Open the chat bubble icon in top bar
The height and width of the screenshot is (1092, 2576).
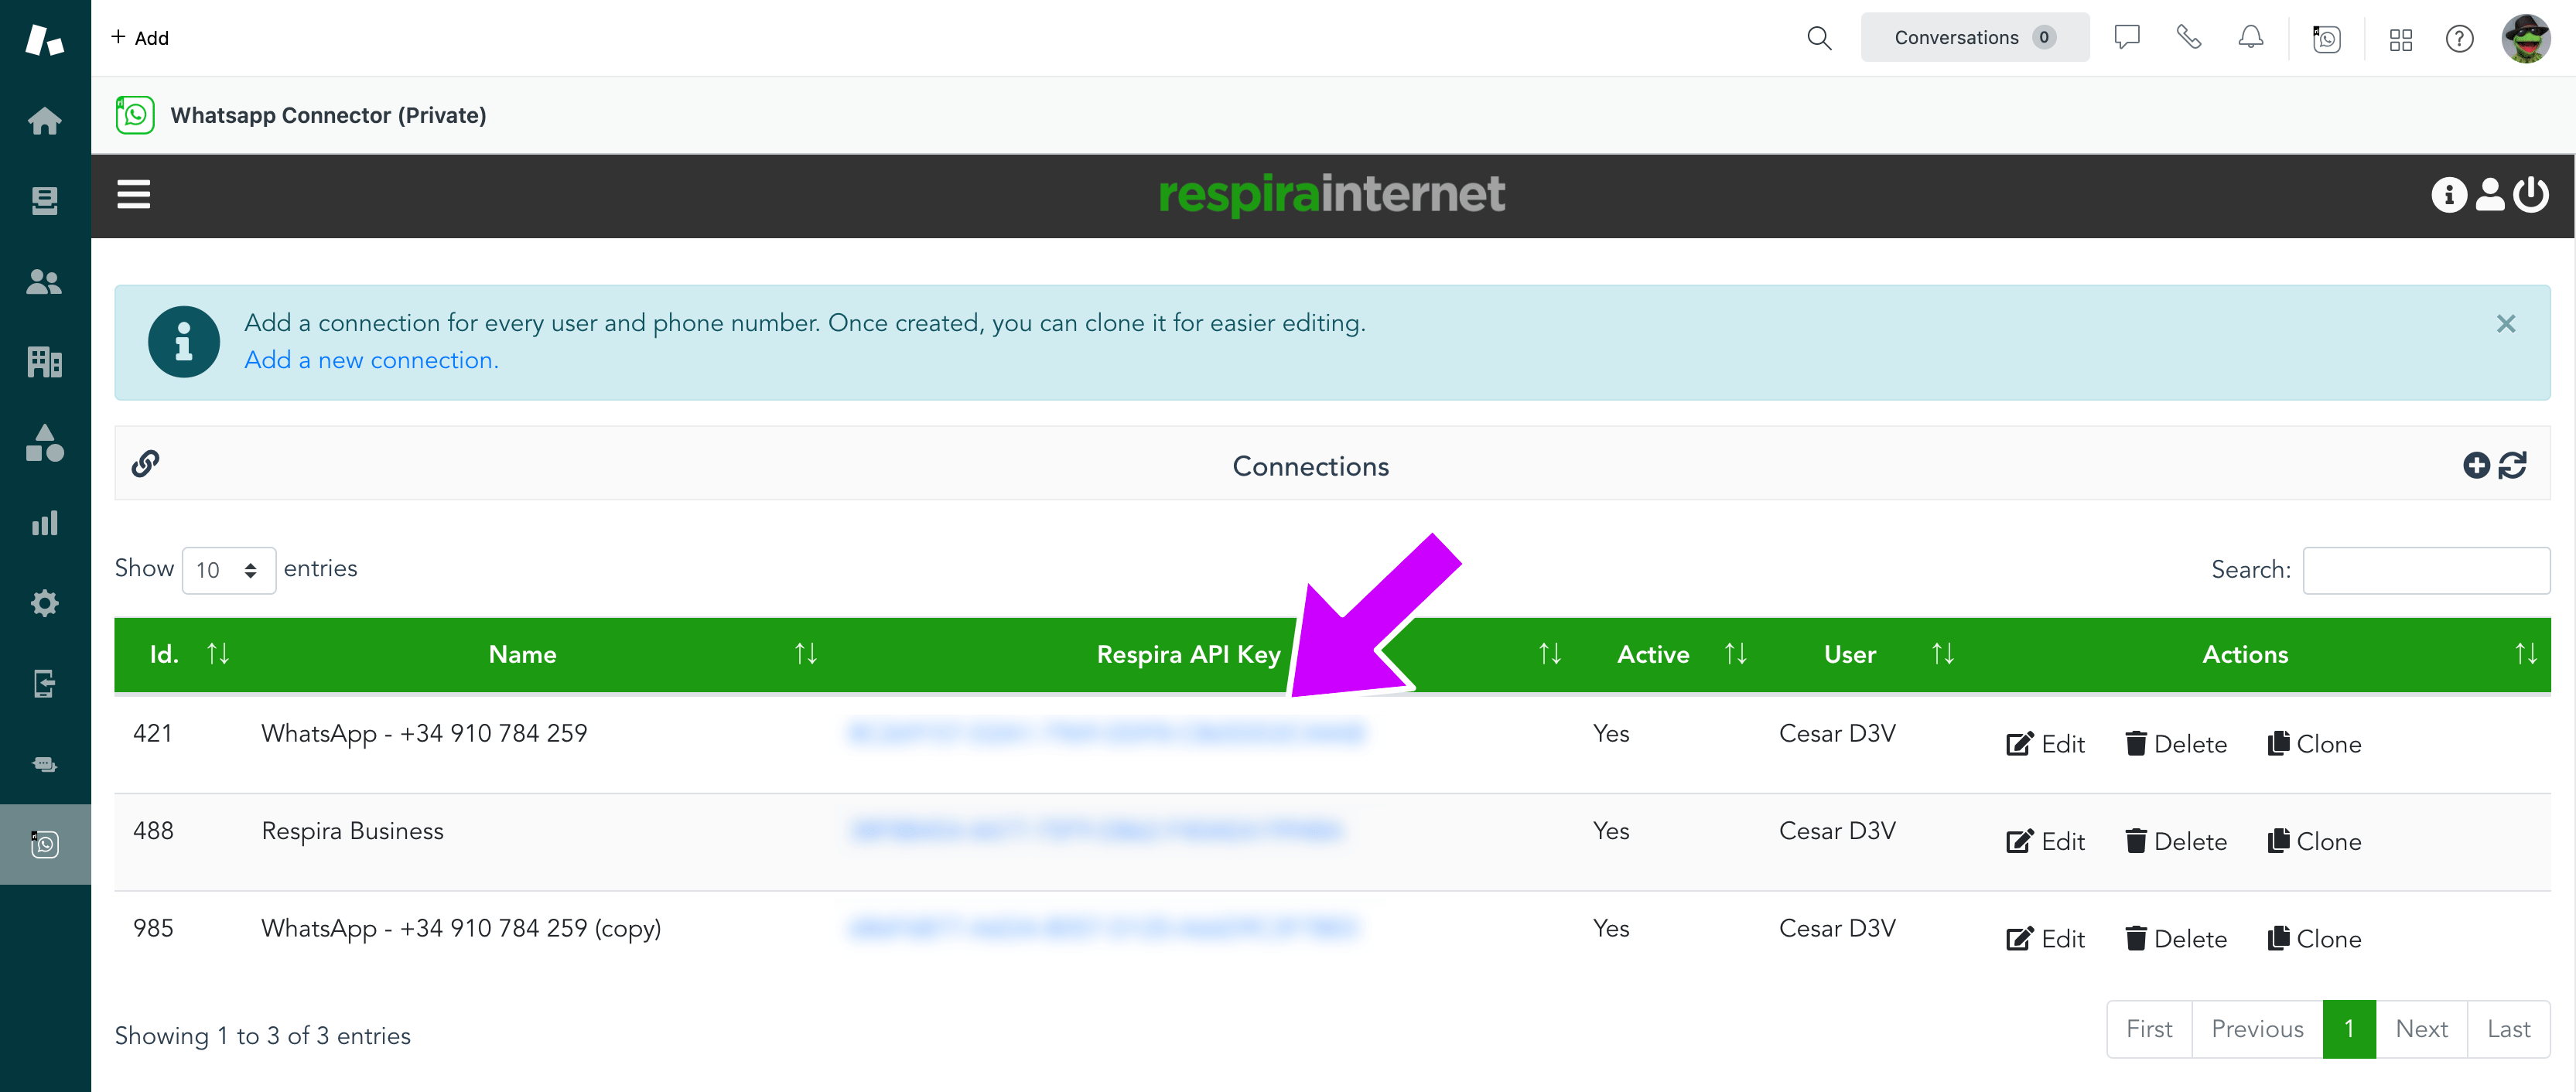(2126, 38)
